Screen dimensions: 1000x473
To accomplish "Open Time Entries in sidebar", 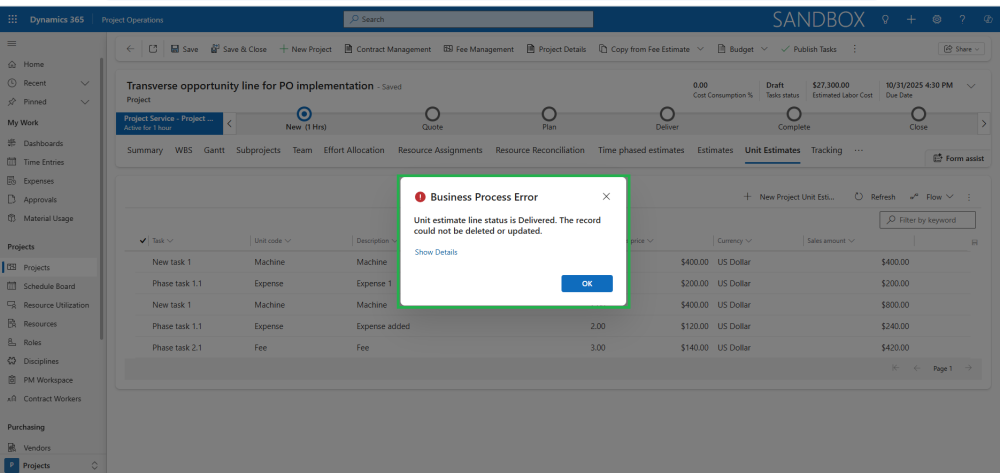I will tap(43, 162).
